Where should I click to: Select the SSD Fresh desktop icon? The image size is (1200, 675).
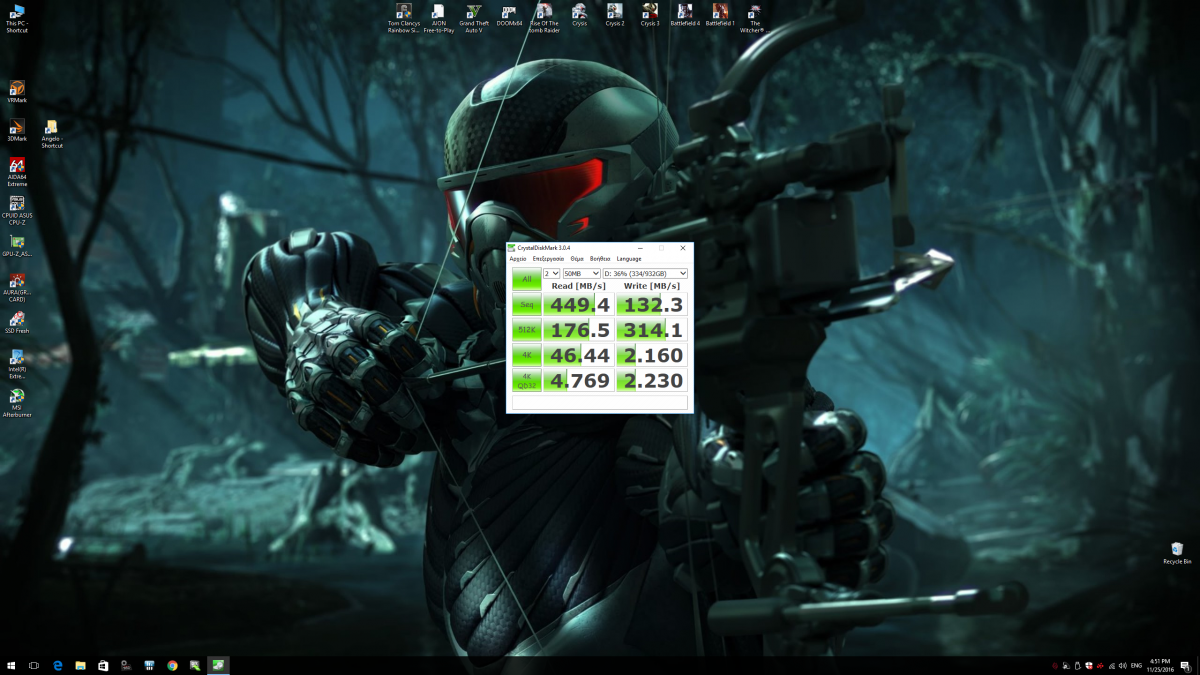point(17,323)
